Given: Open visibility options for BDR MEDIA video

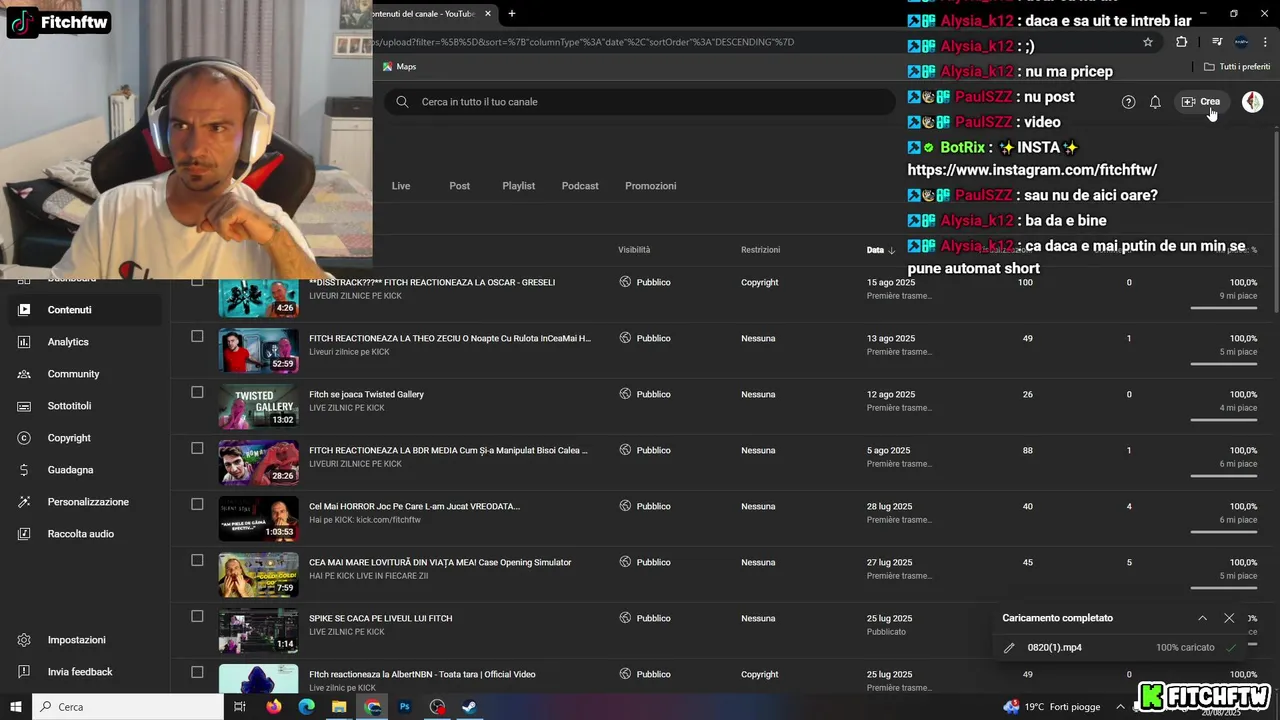Looking at the screenshot, I should click(x=645, y=450).
